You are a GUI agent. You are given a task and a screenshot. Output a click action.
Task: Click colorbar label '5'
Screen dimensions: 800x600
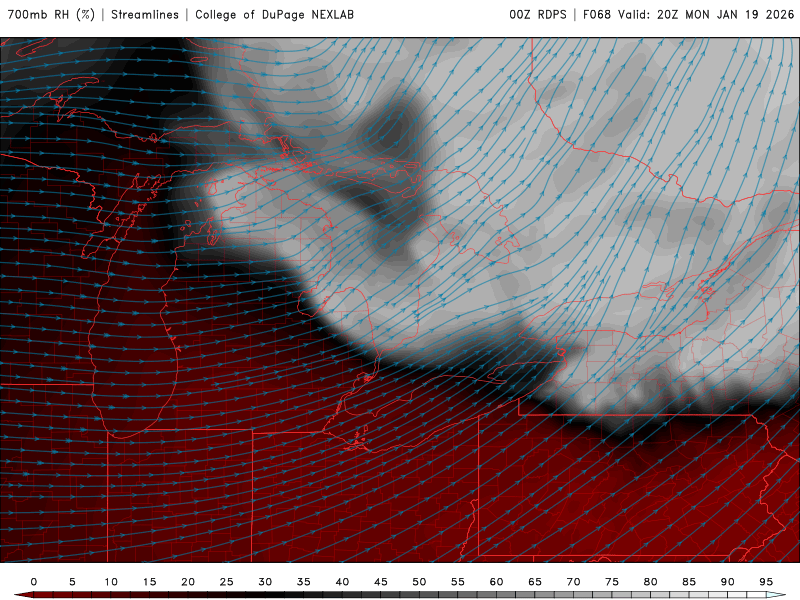pyautogui.click(x=72, y=582)
